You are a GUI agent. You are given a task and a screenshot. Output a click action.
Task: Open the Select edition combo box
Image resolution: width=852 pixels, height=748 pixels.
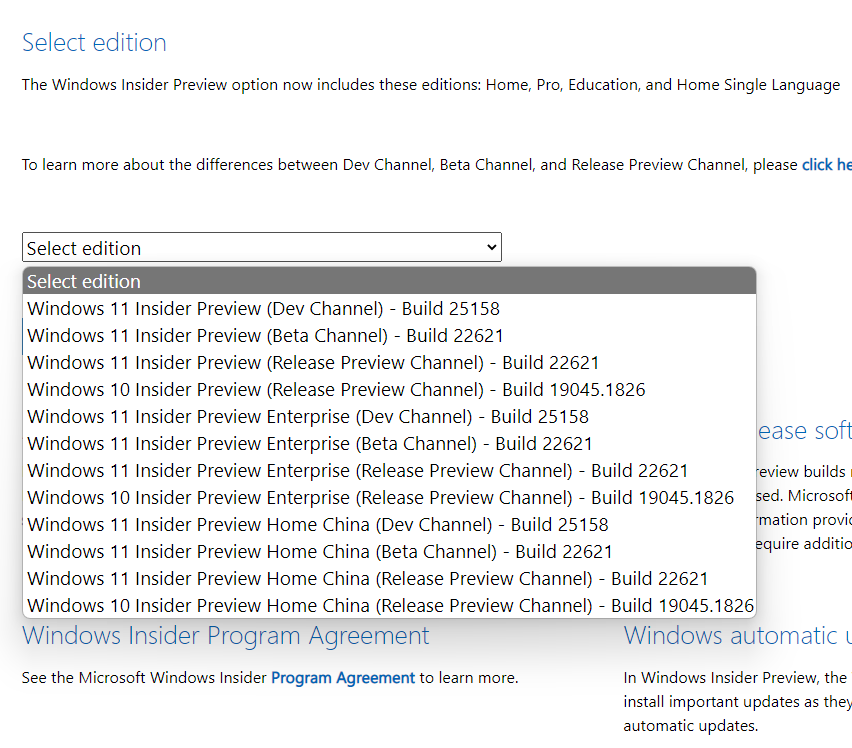(x=261, y=248)
